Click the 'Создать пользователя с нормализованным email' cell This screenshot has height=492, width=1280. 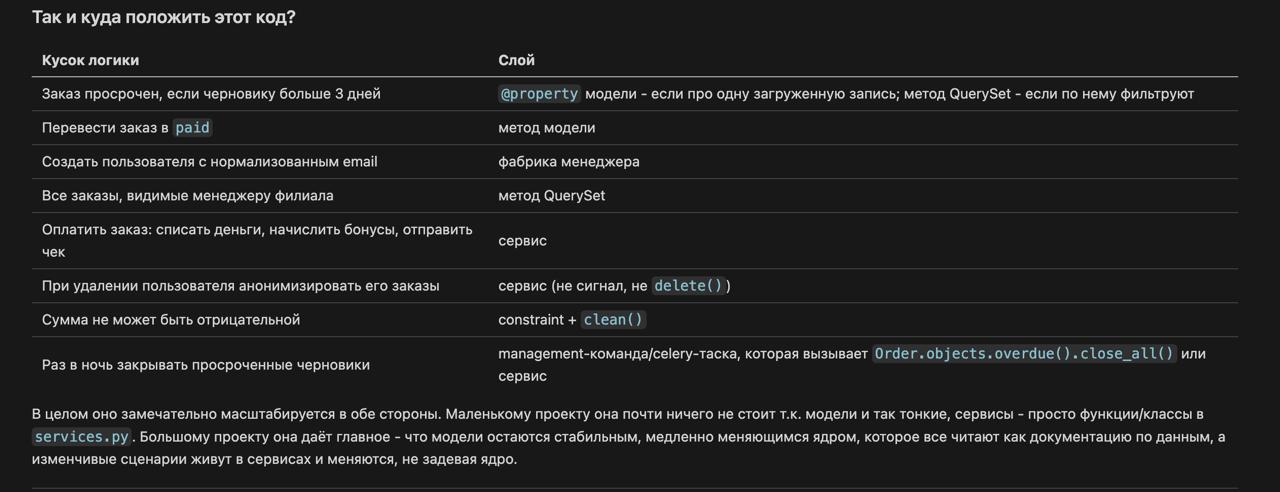tap(210, 161)
